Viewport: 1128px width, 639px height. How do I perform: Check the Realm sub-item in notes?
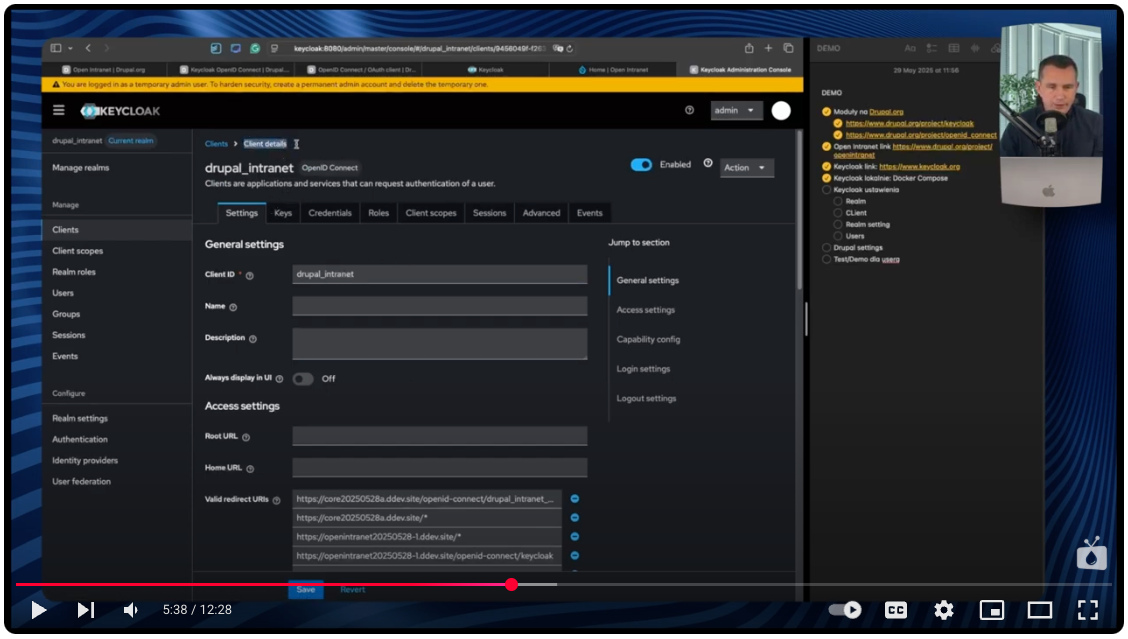(838, 201)
